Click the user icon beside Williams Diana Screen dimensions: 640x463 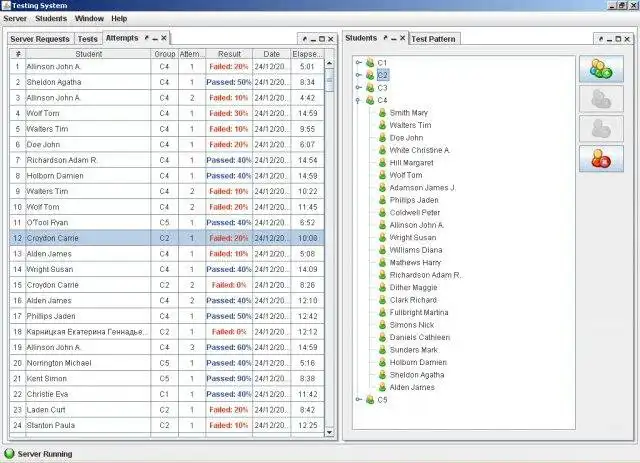tap(382, 250)
